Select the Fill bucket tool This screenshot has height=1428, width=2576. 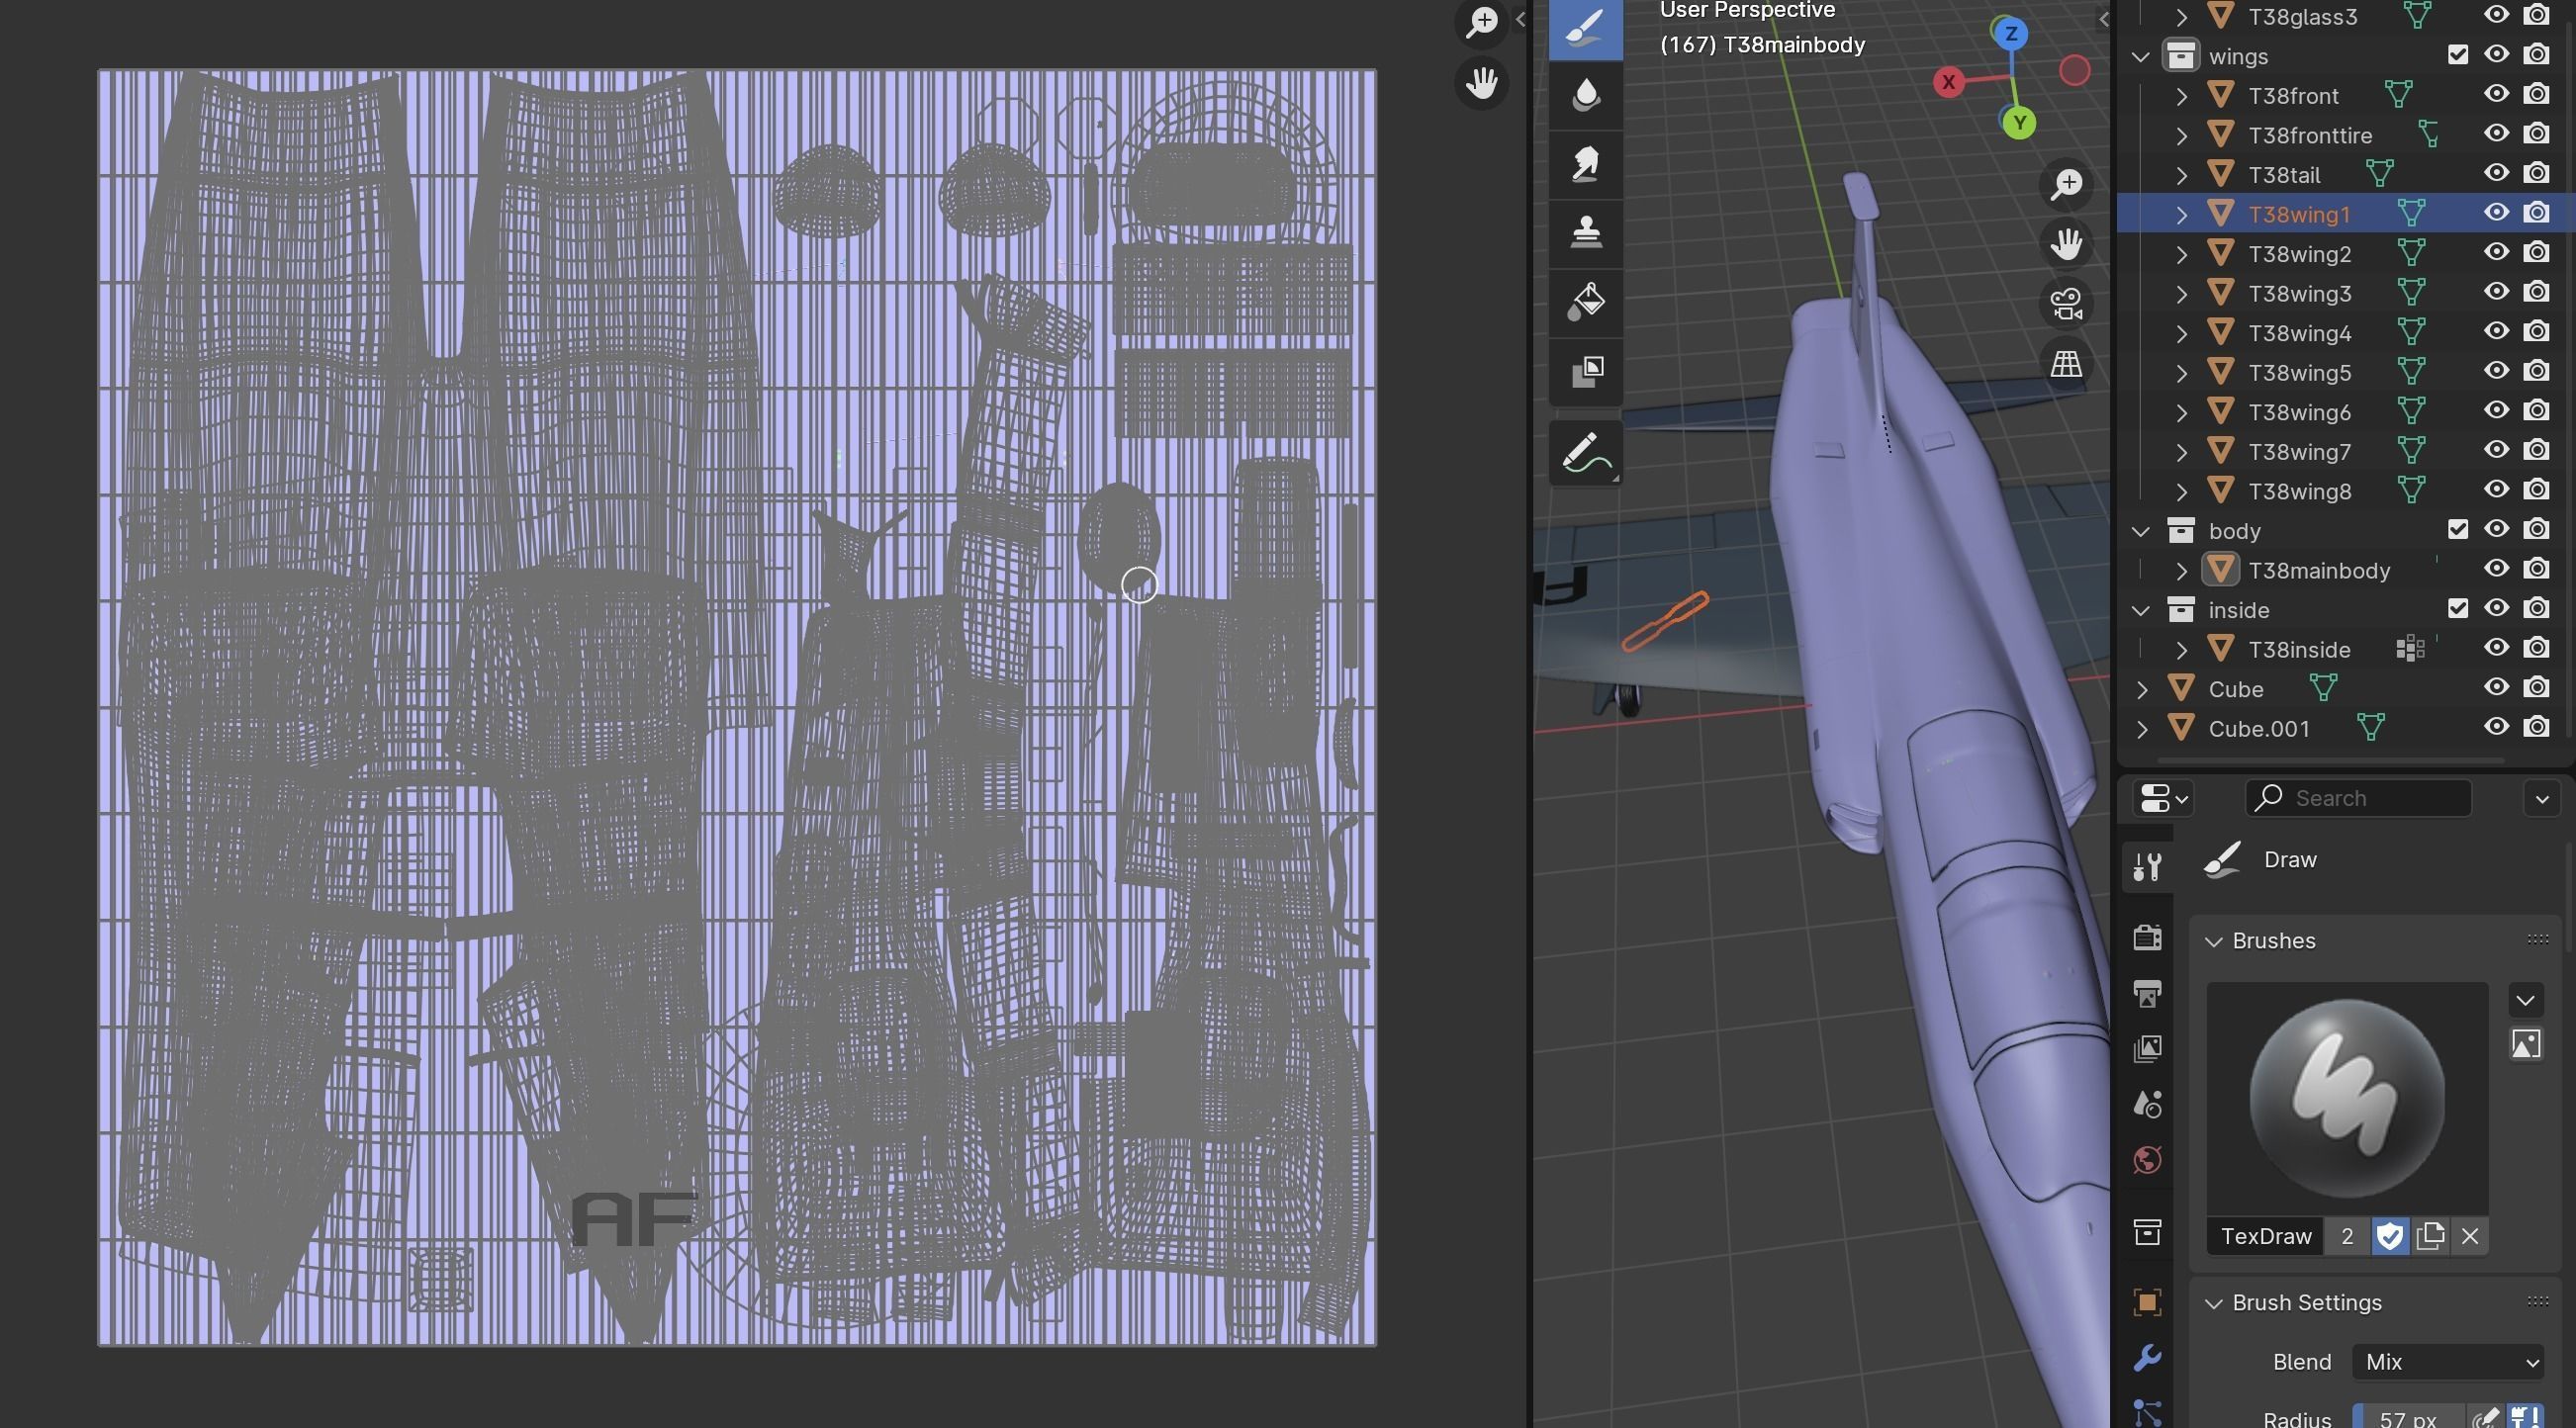click(1586, 302)
